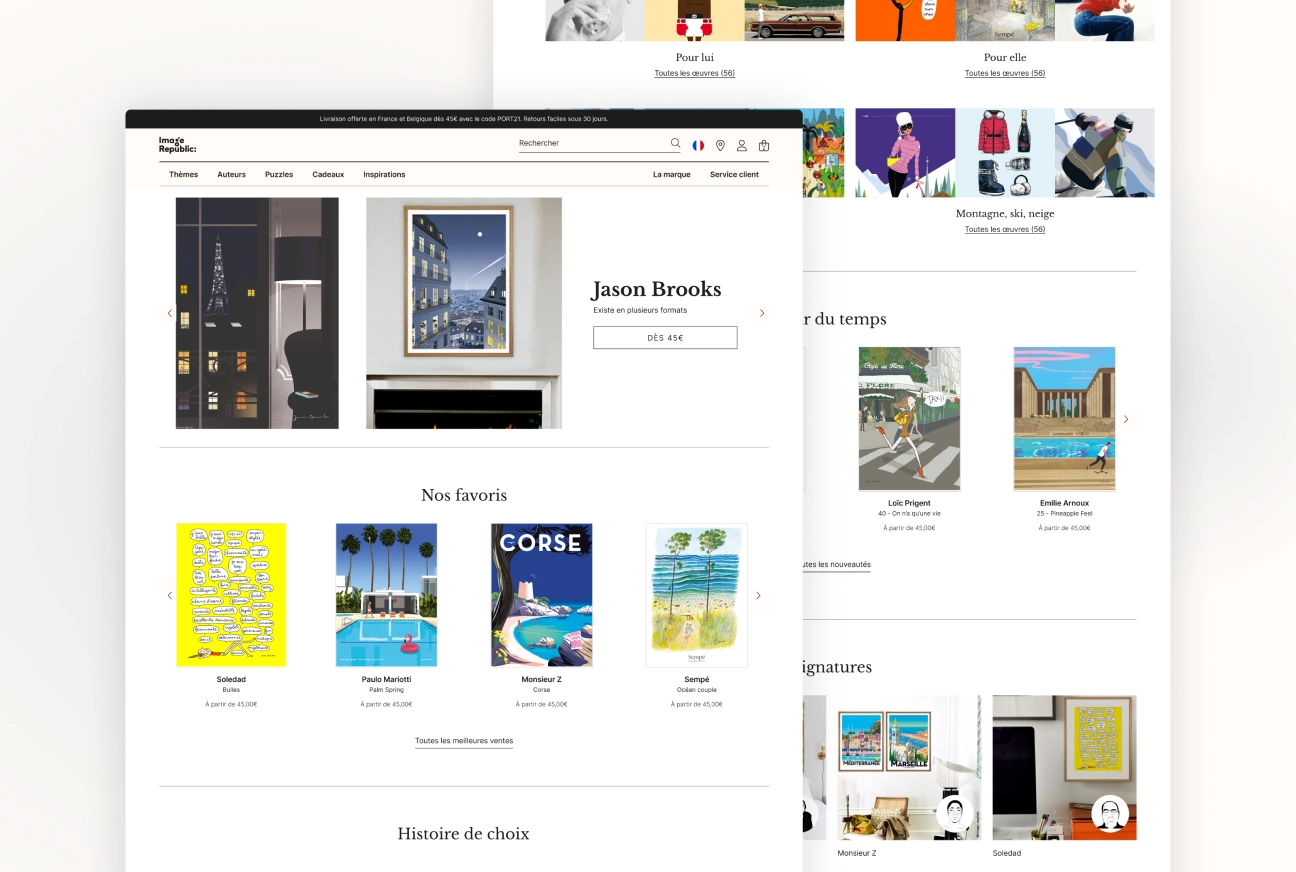The height and width of the screenshot is (872, 1296).
Task: Click the Pour elle category title
Action: point(1005,57)
